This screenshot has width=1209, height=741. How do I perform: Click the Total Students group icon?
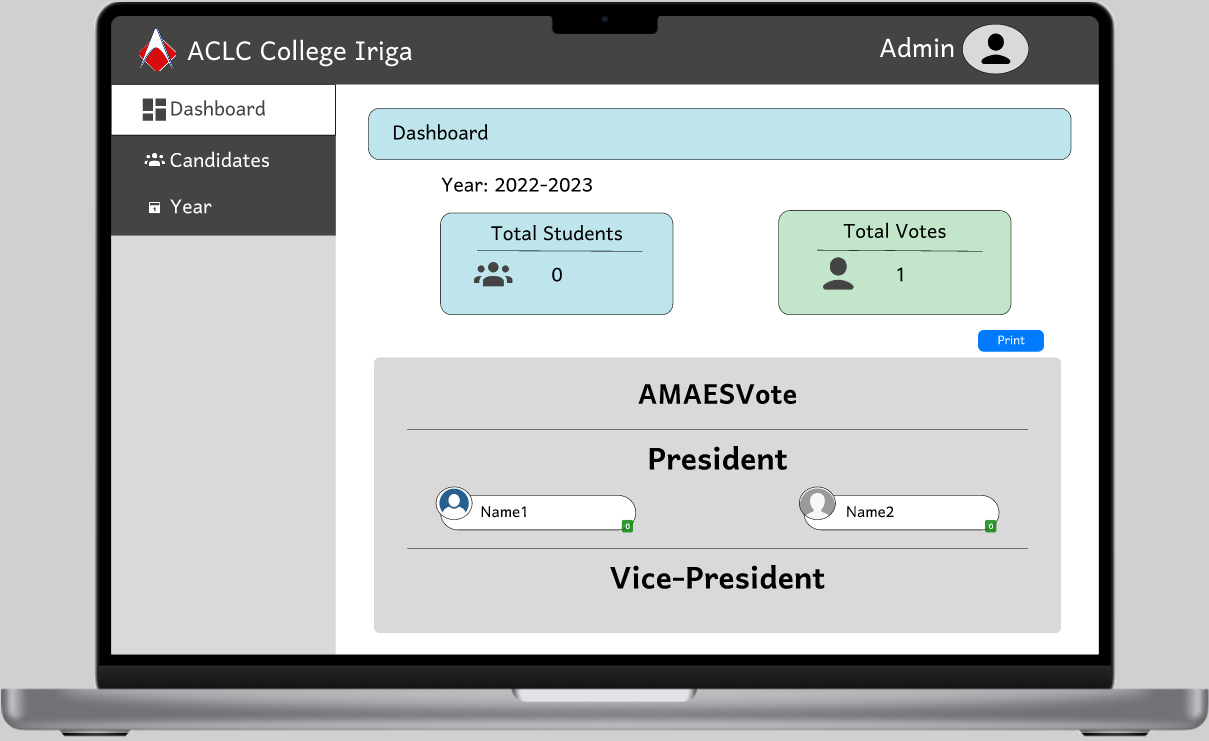(493, 275)
